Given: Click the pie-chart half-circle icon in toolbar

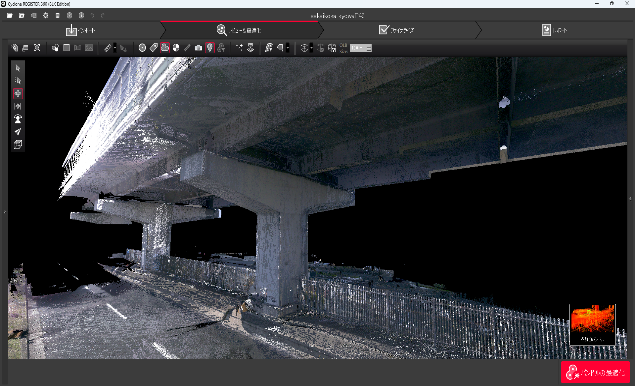Looking at the screenshot, I should (x=176, y=48).
